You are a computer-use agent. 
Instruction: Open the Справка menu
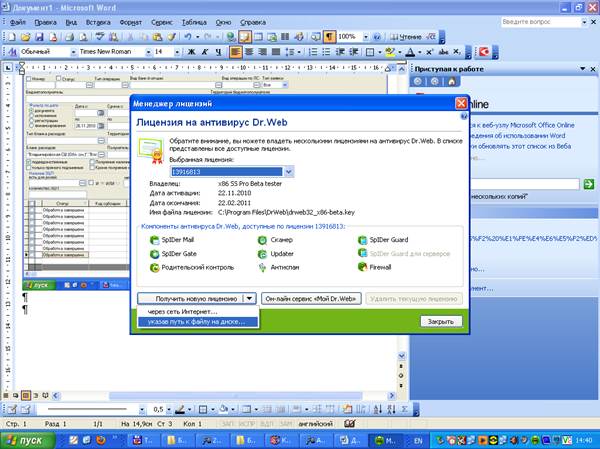point(253,22)
